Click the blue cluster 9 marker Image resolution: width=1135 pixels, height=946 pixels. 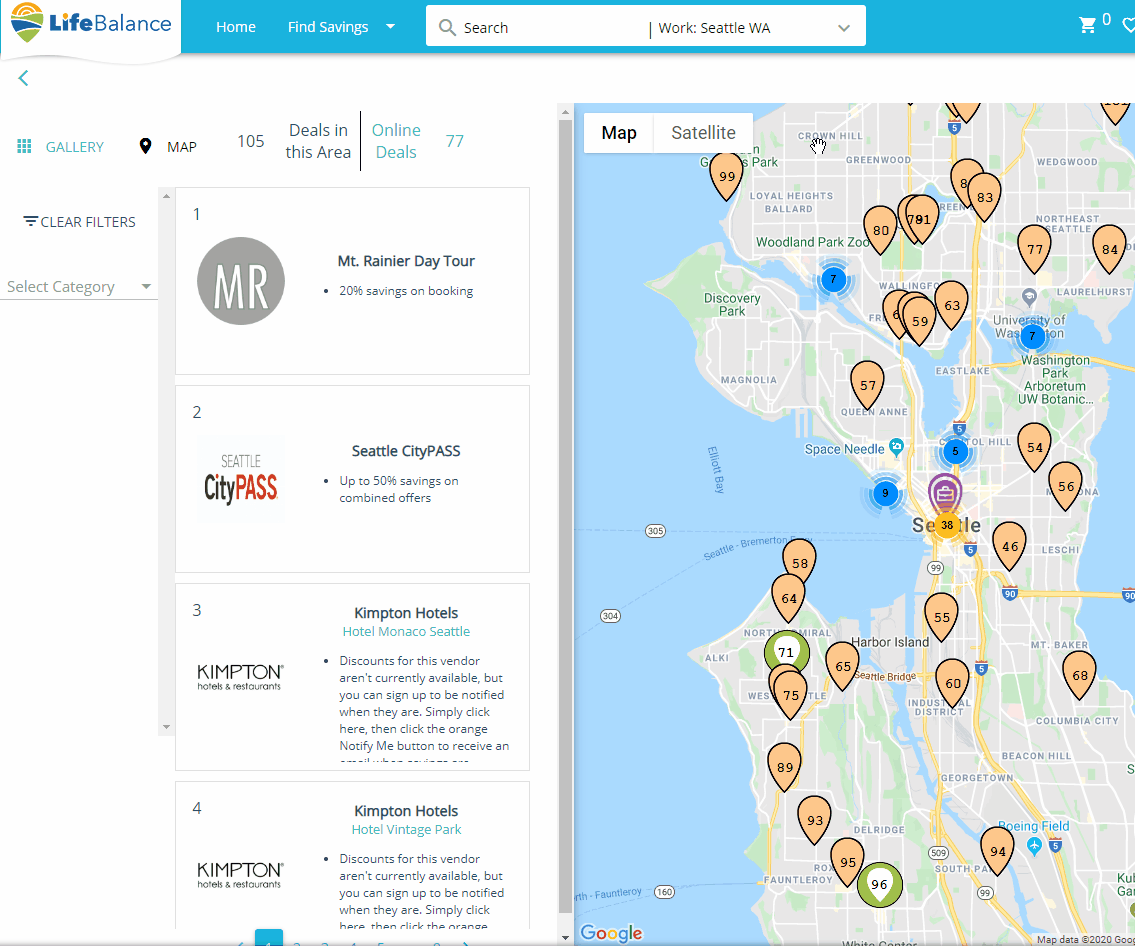[885, 494]
